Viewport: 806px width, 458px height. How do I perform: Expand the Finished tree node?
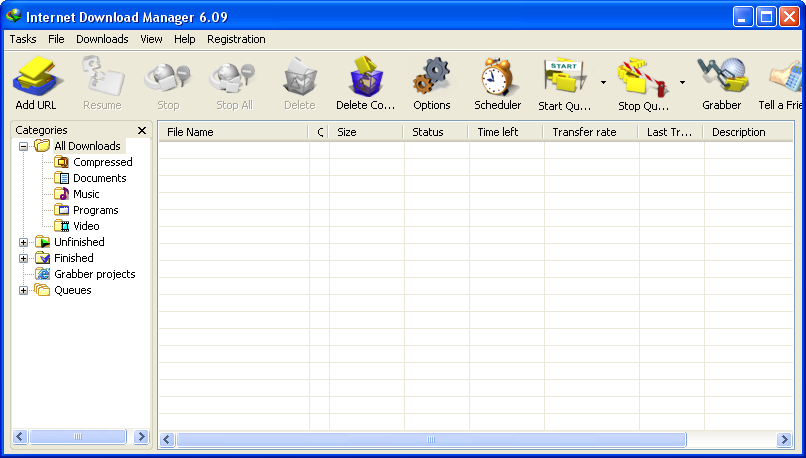tap(23, 258)
